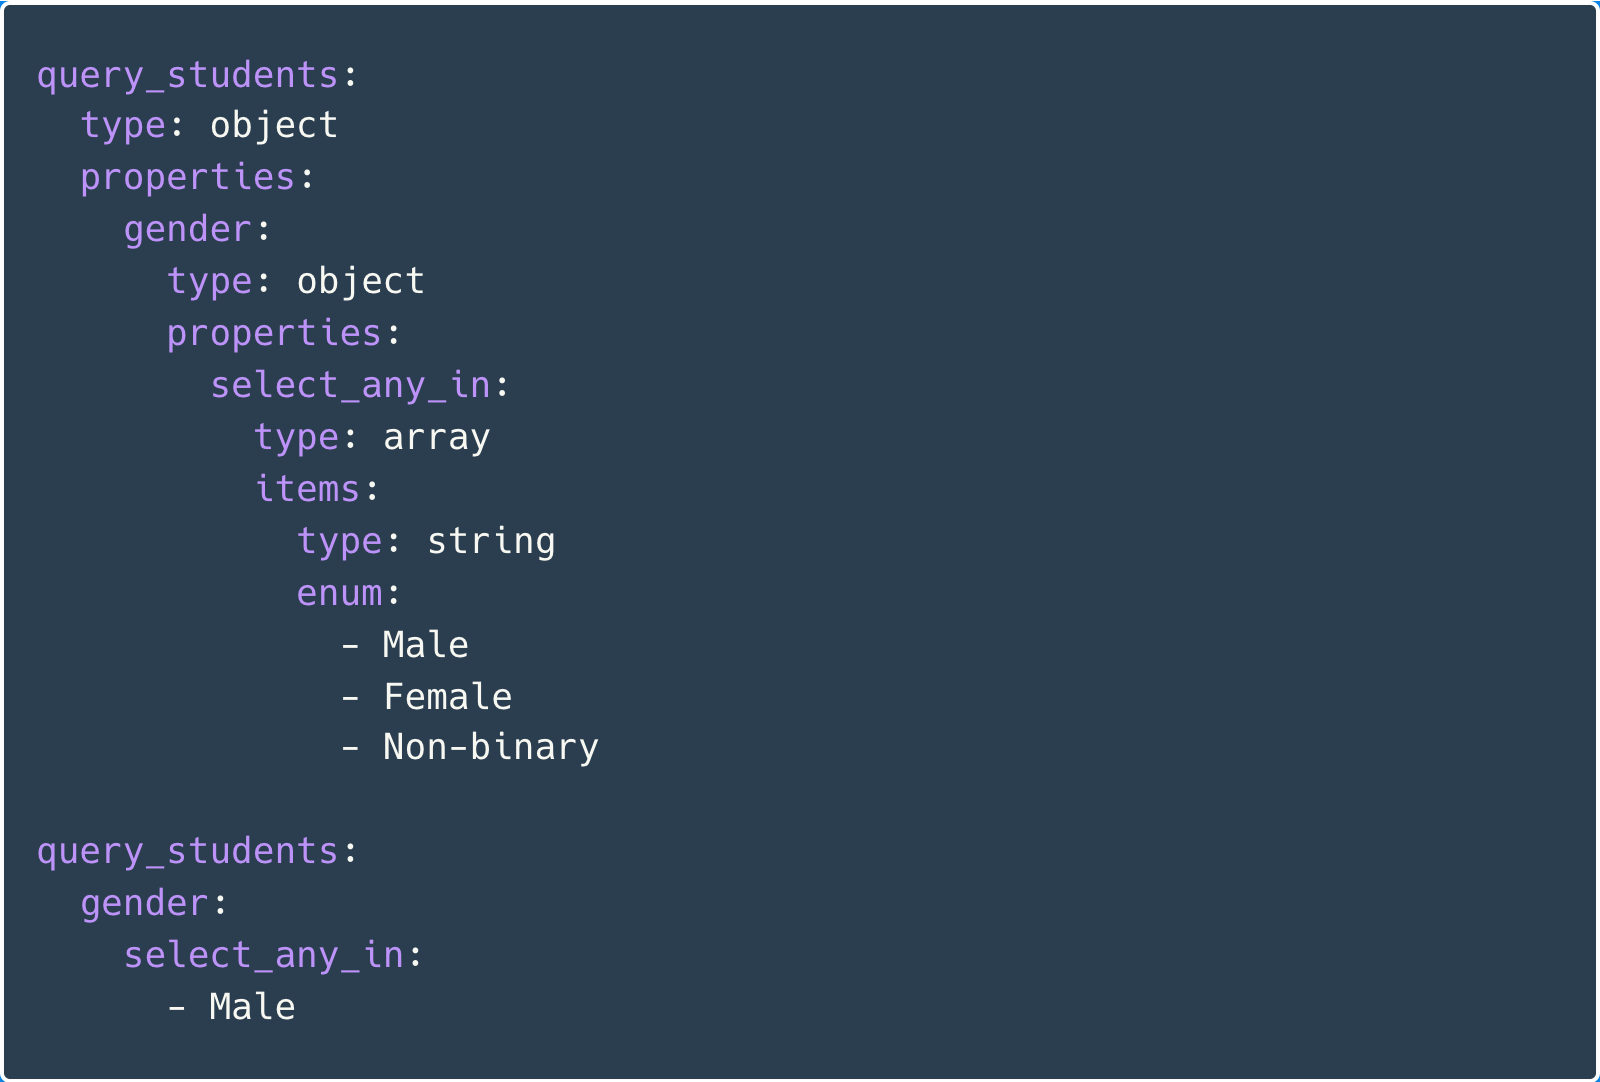Click select_any_in in the schema

click(350, 385)
